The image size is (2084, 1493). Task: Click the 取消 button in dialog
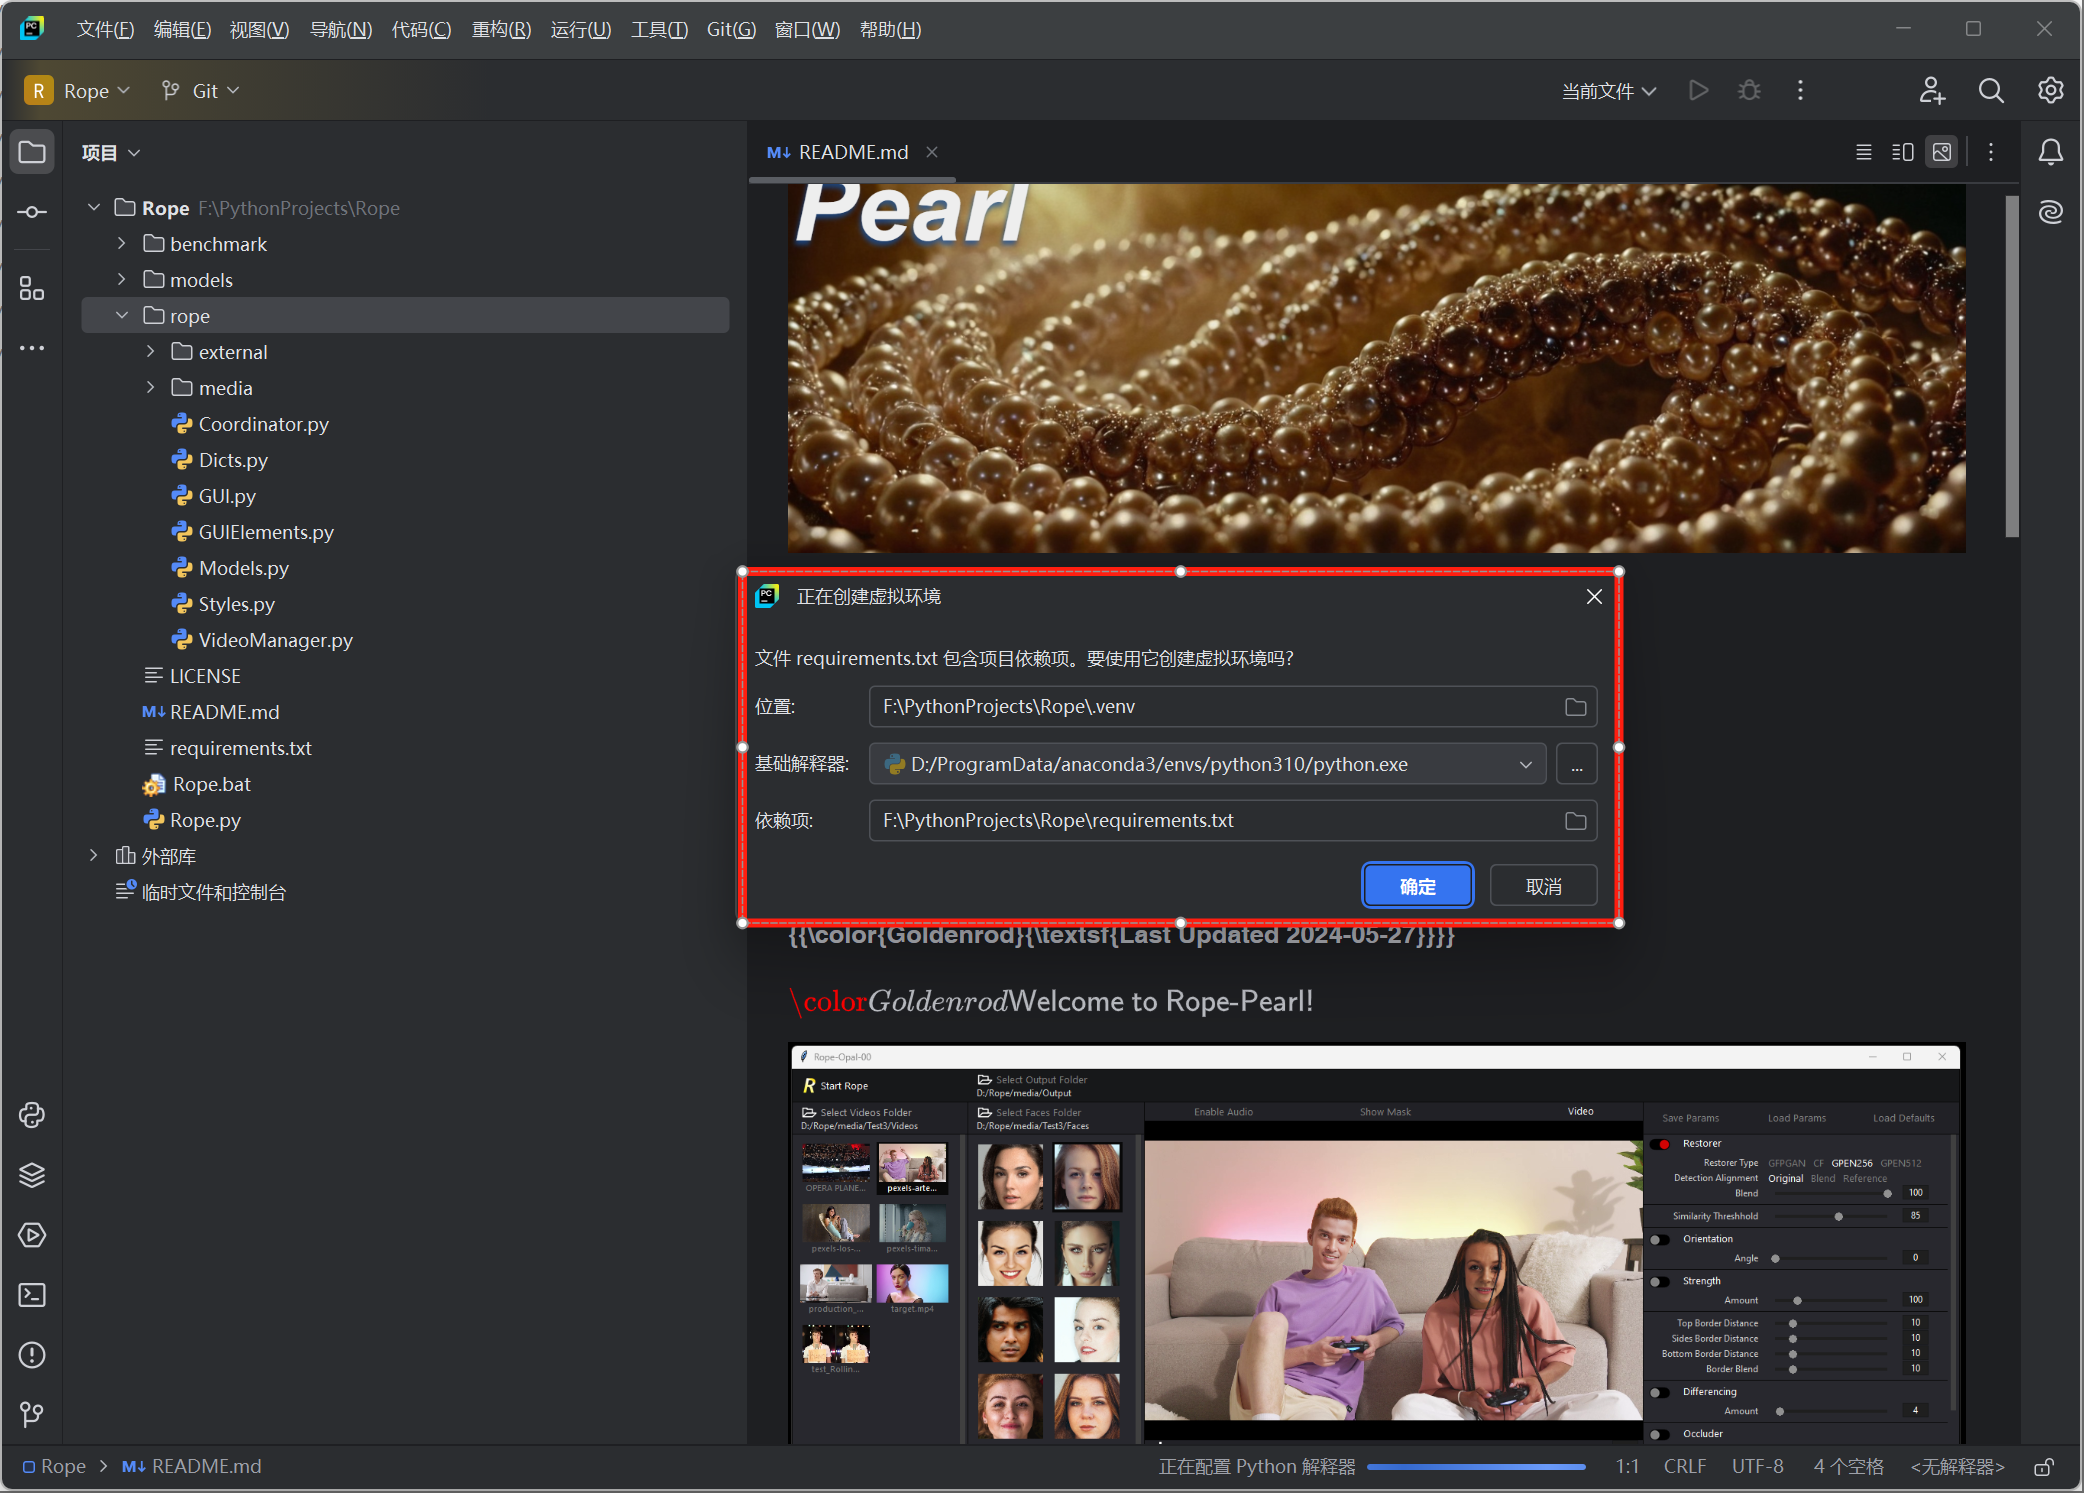tap(1543, 886)
